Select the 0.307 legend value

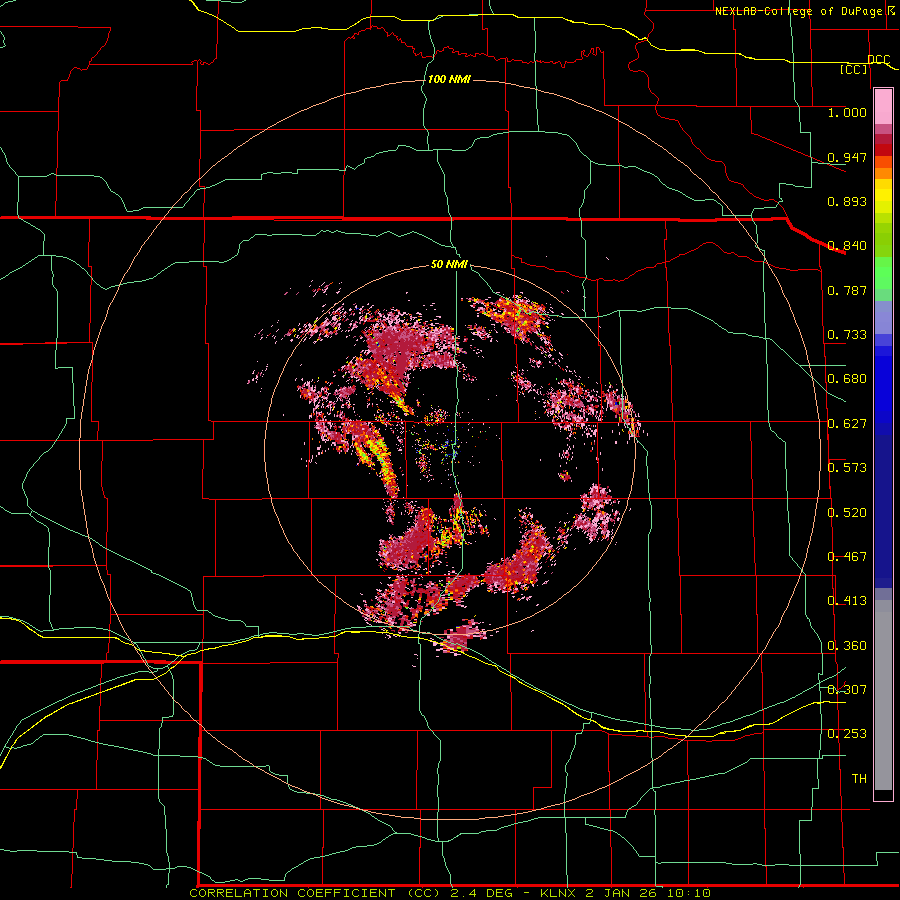[847, 689]
